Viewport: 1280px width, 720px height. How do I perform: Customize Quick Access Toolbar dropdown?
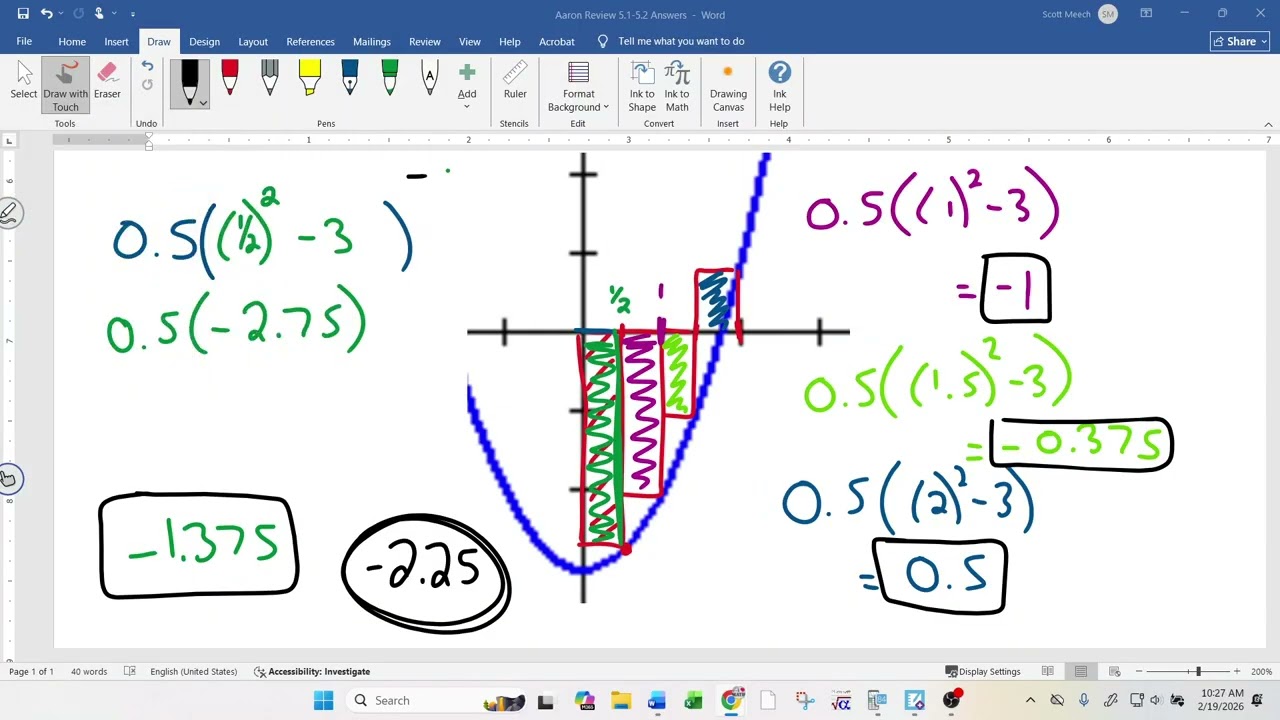pos(133,14)
